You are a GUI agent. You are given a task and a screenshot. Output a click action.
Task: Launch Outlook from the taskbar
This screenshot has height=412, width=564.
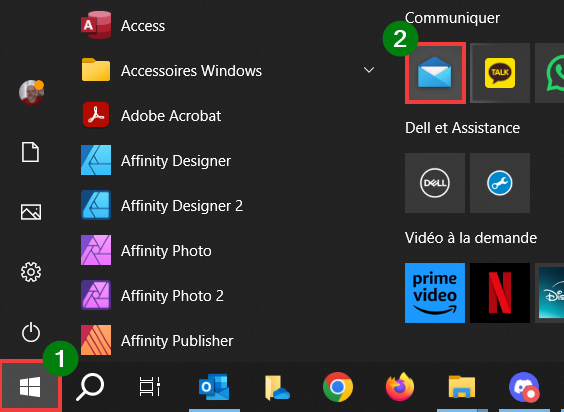pos(214,387)
